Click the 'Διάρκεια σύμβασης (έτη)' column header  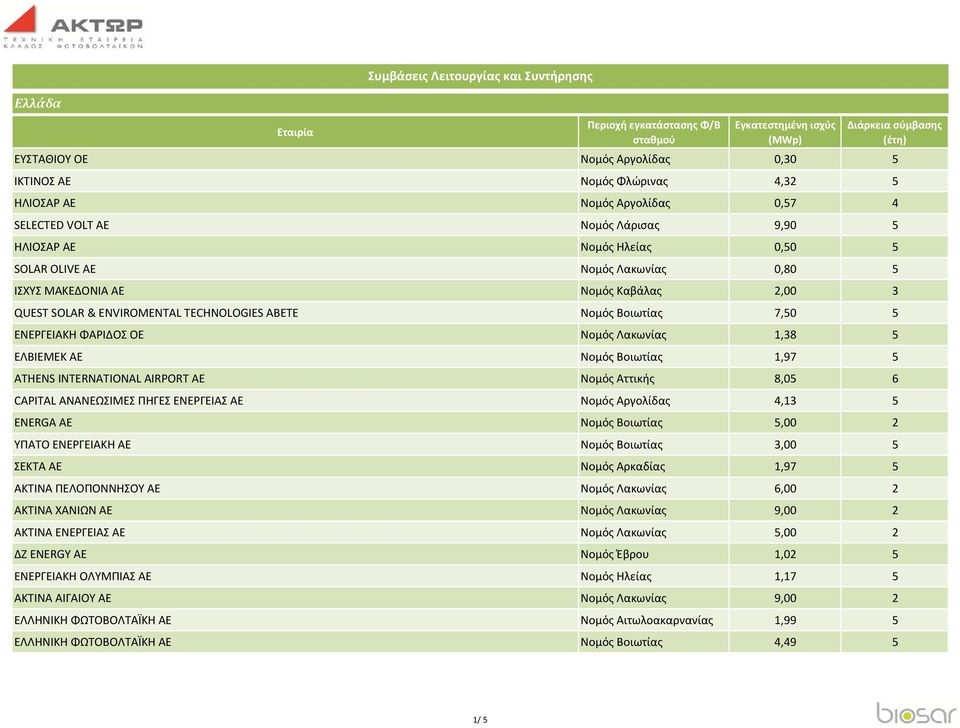pyautogui.click(x=894, y=132)
